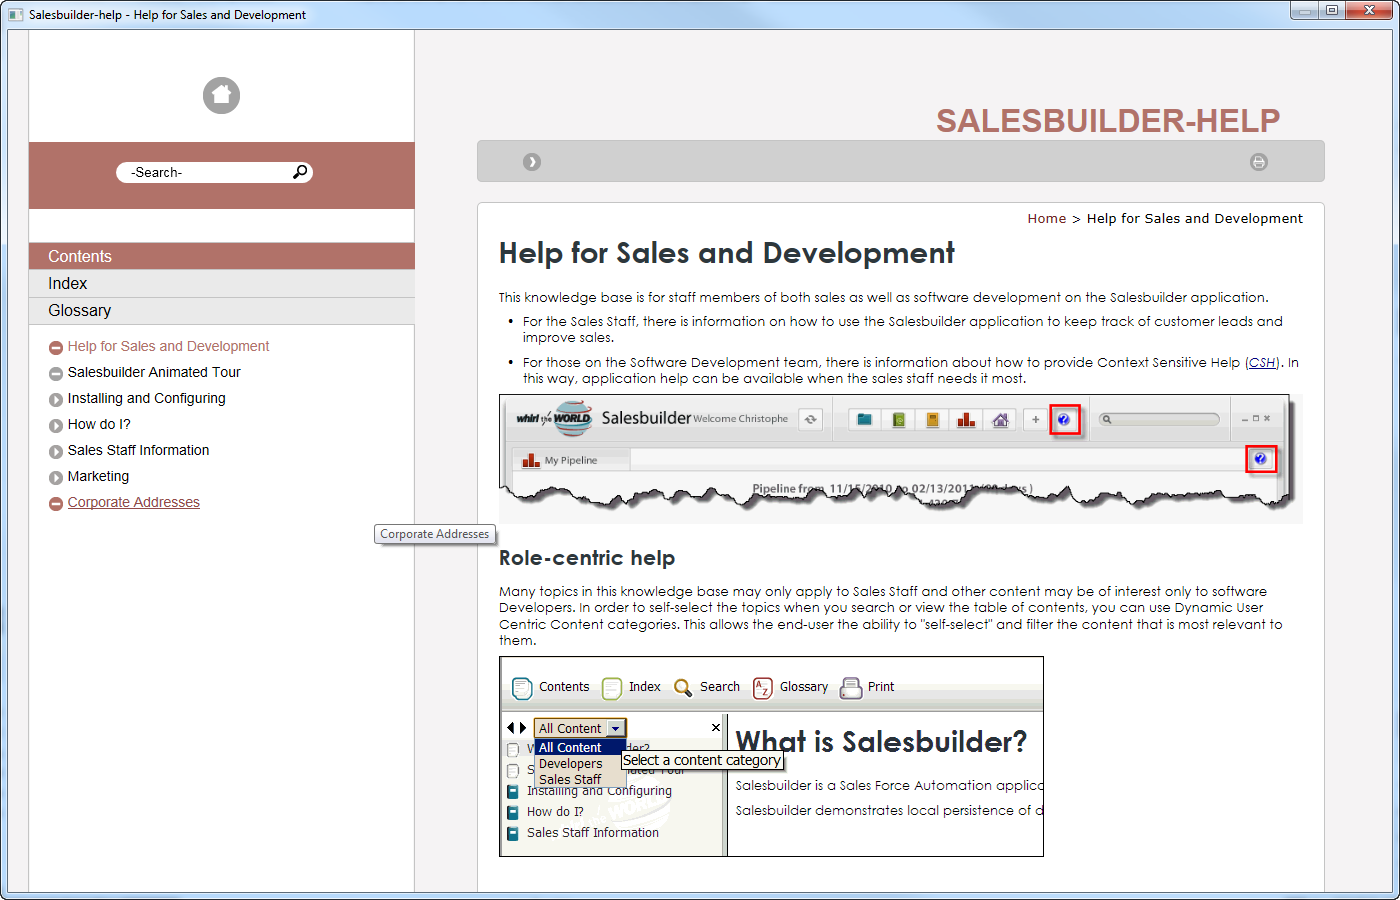Click the Role-centric help heading
This screenshot has height=900, width=1400.
point(587,558)
